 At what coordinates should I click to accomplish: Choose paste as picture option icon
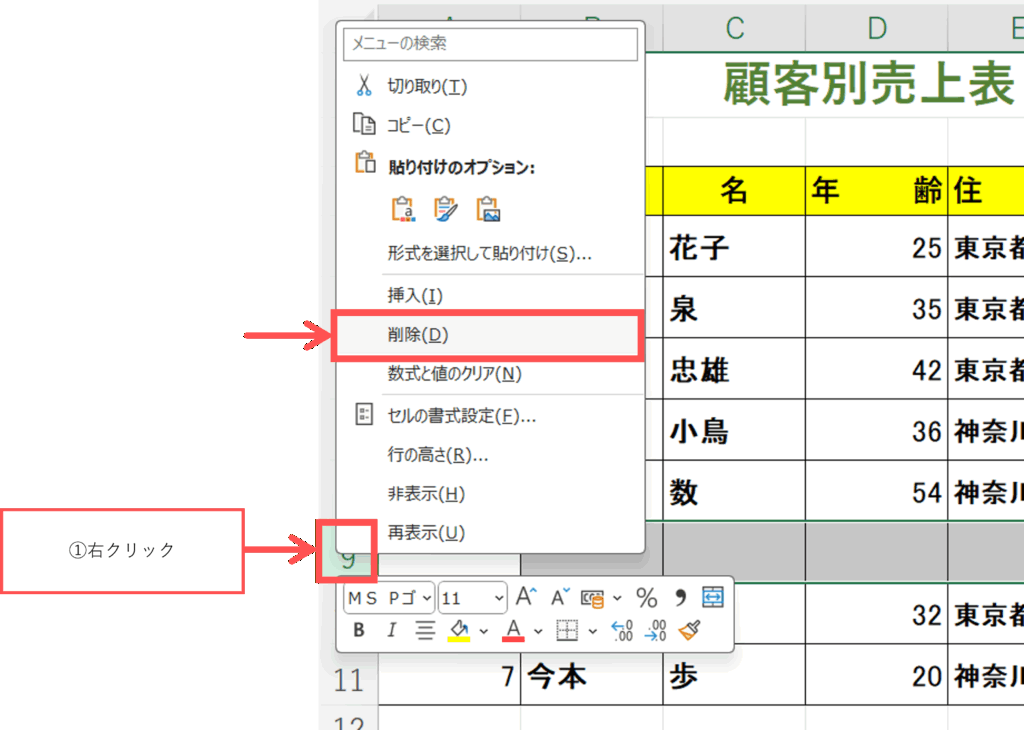coord(488,209)
